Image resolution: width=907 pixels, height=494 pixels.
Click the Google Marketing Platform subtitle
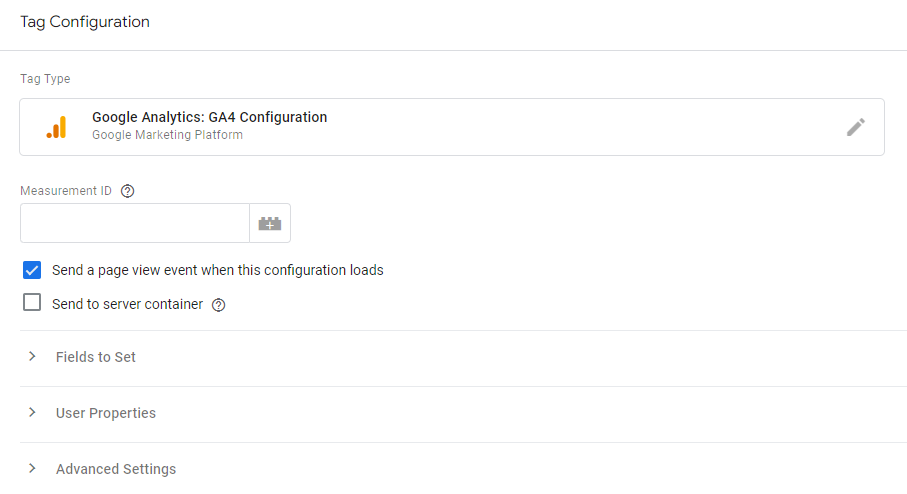tap(167, 135)
